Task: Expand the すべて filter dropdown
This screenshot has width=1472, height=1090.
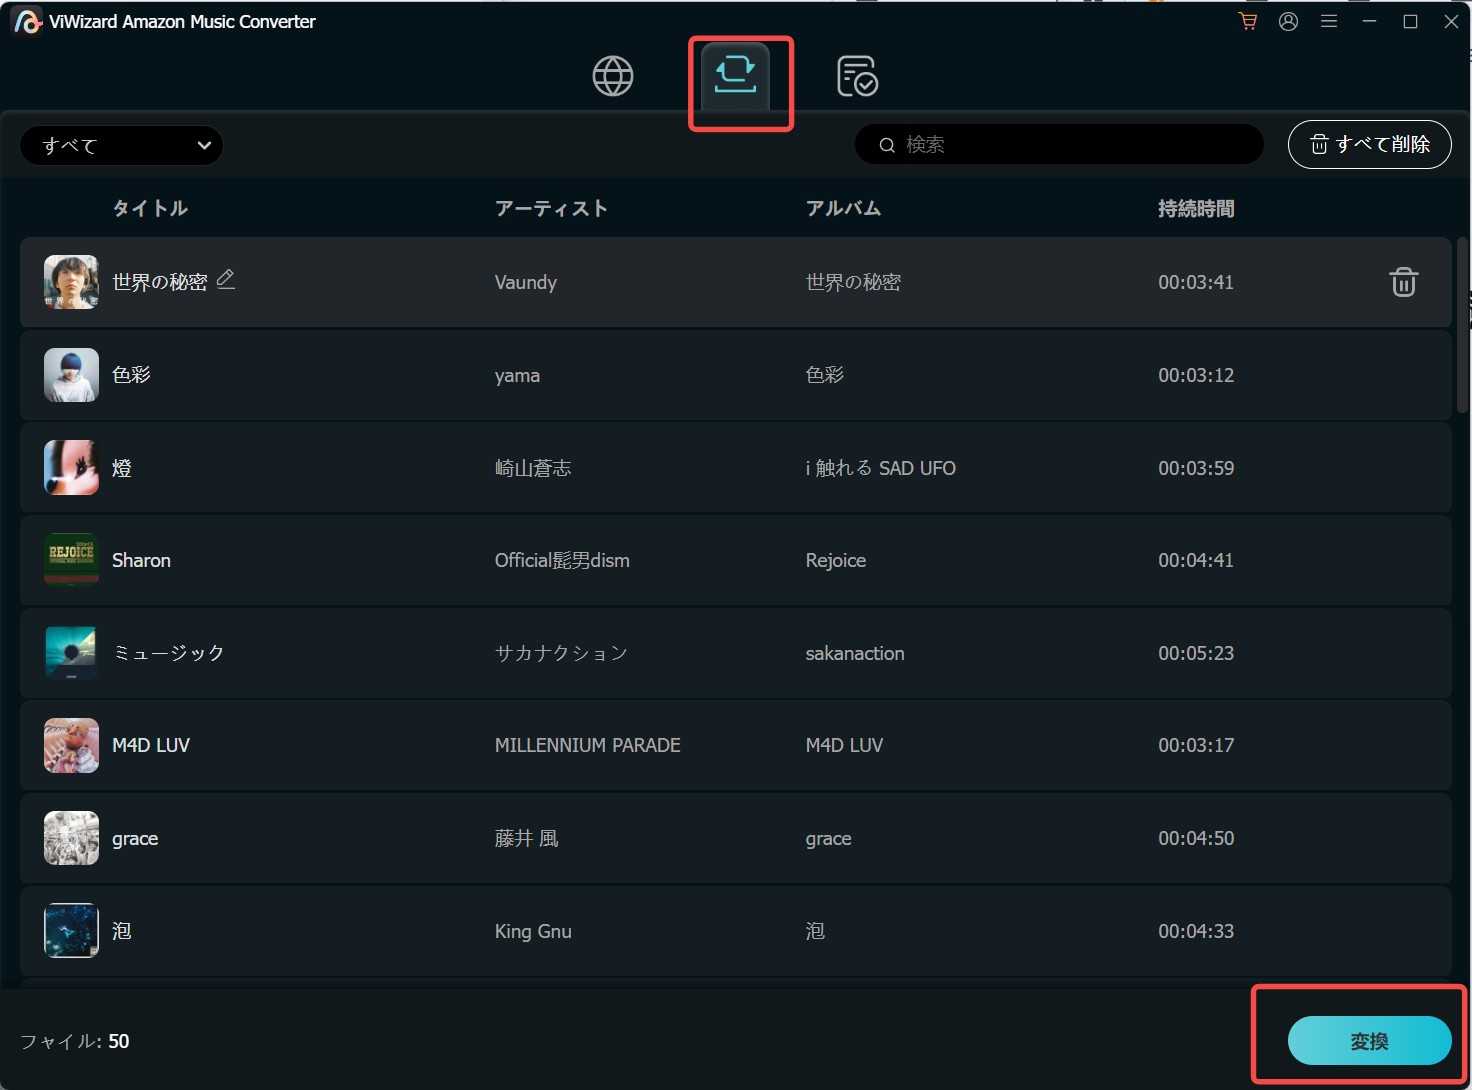Action: point(121,145)
